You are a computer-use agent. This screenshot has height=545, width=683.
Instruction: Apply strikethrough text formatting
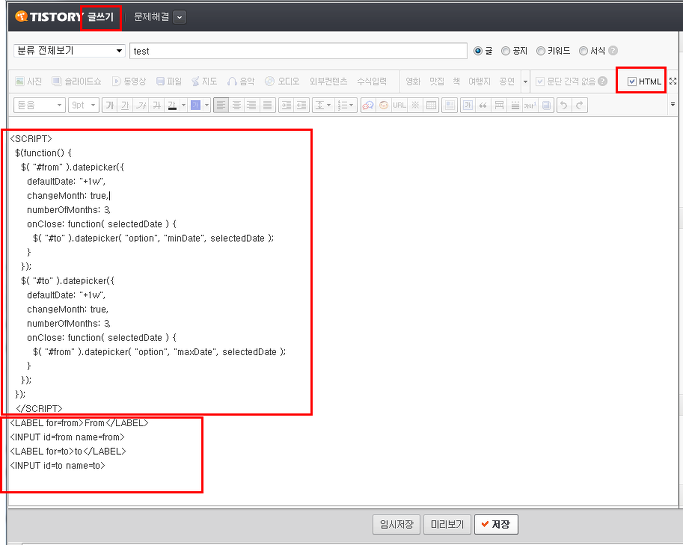(157, 105)
